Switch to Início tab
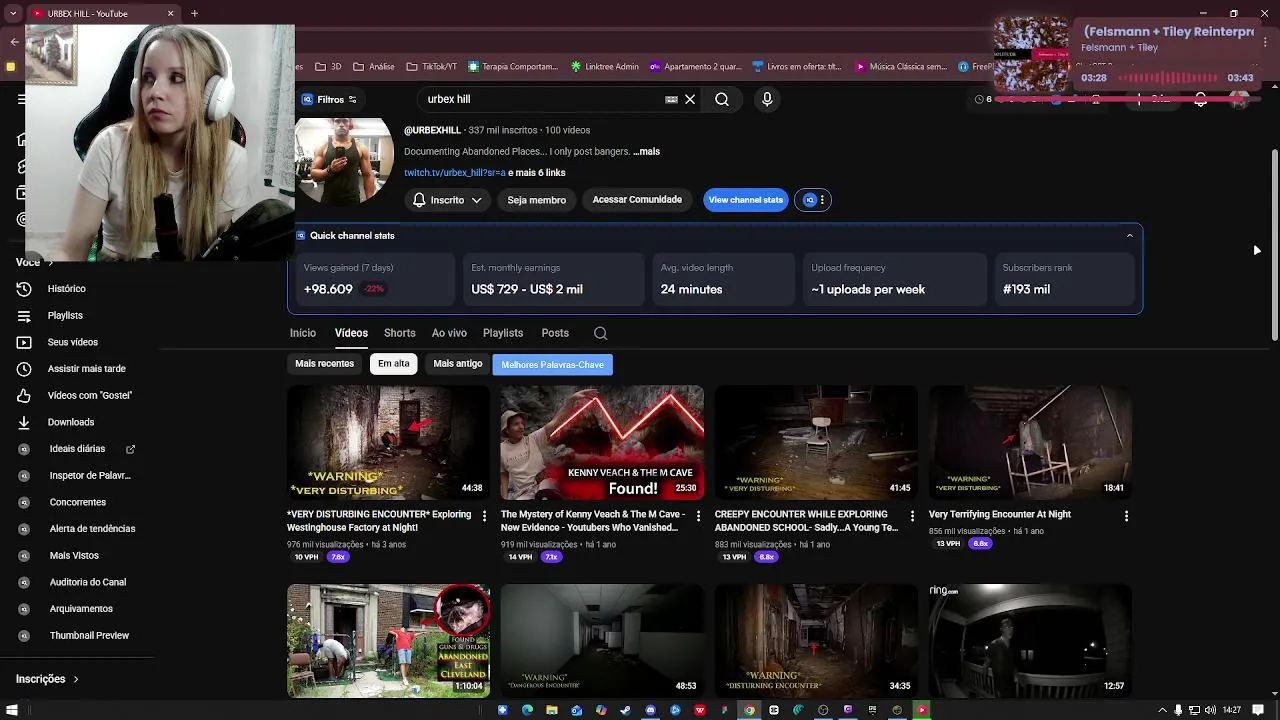Image resolution: width=1280 pixels, height=720 pixels. pyautogui.click(x=303, y=333)
